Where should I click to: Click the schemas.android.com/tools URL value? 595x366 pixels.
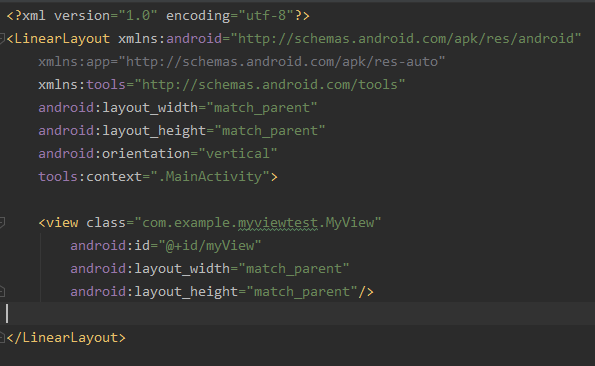pyautogui.click(x=270, y=85)
